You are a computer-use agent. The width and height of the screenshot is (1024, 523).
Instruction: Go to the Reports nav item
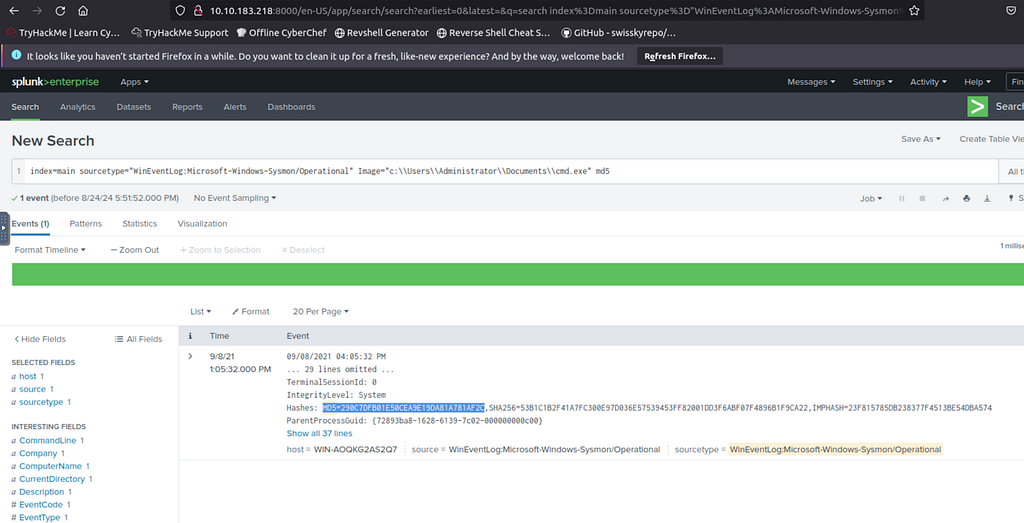click(x=187, y=107)
